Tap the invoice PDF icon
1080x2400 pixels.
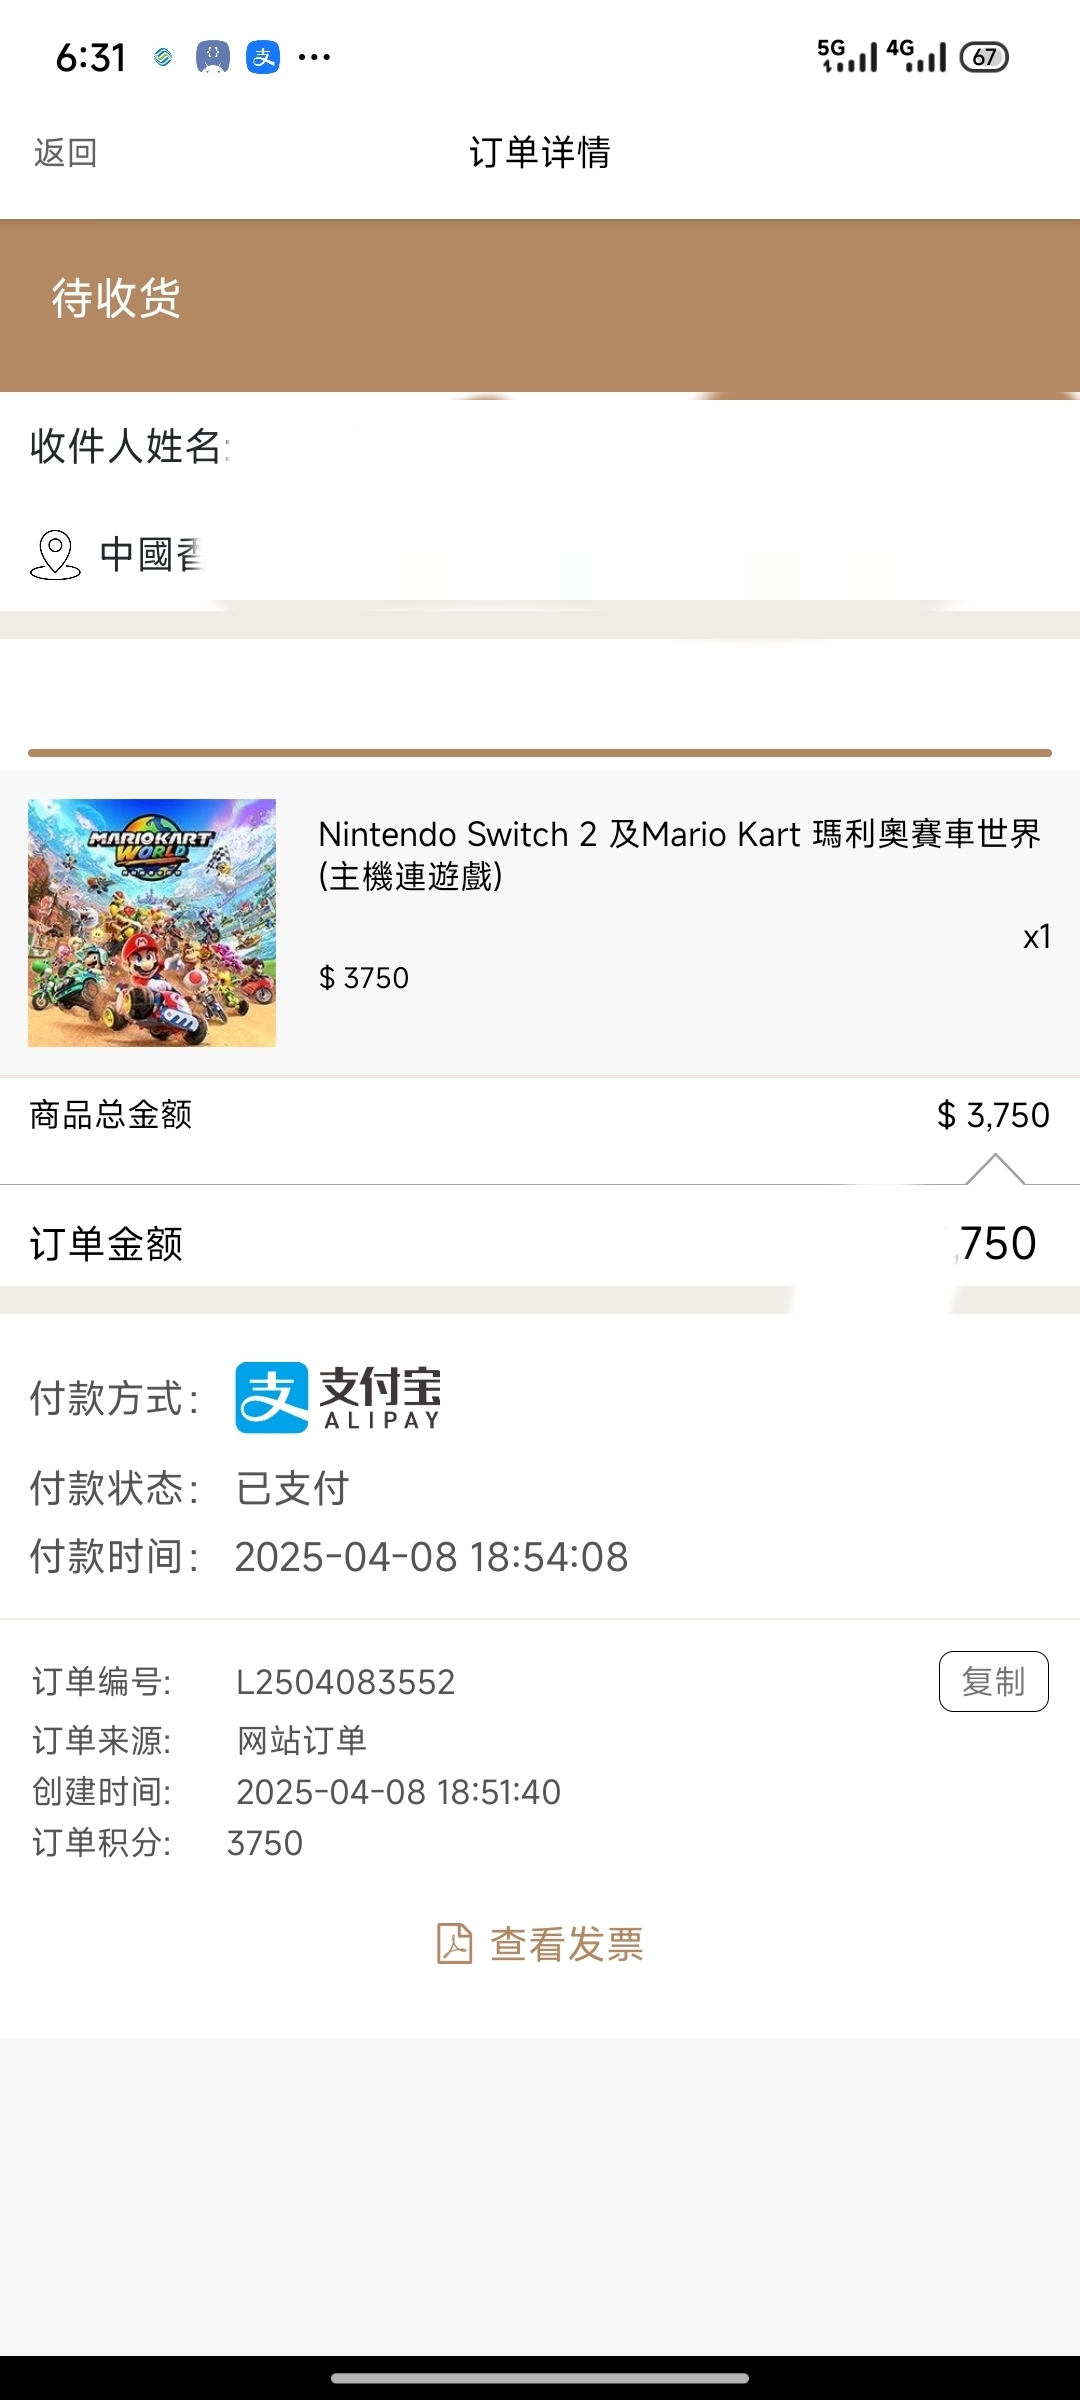(x=455, y=1944)
